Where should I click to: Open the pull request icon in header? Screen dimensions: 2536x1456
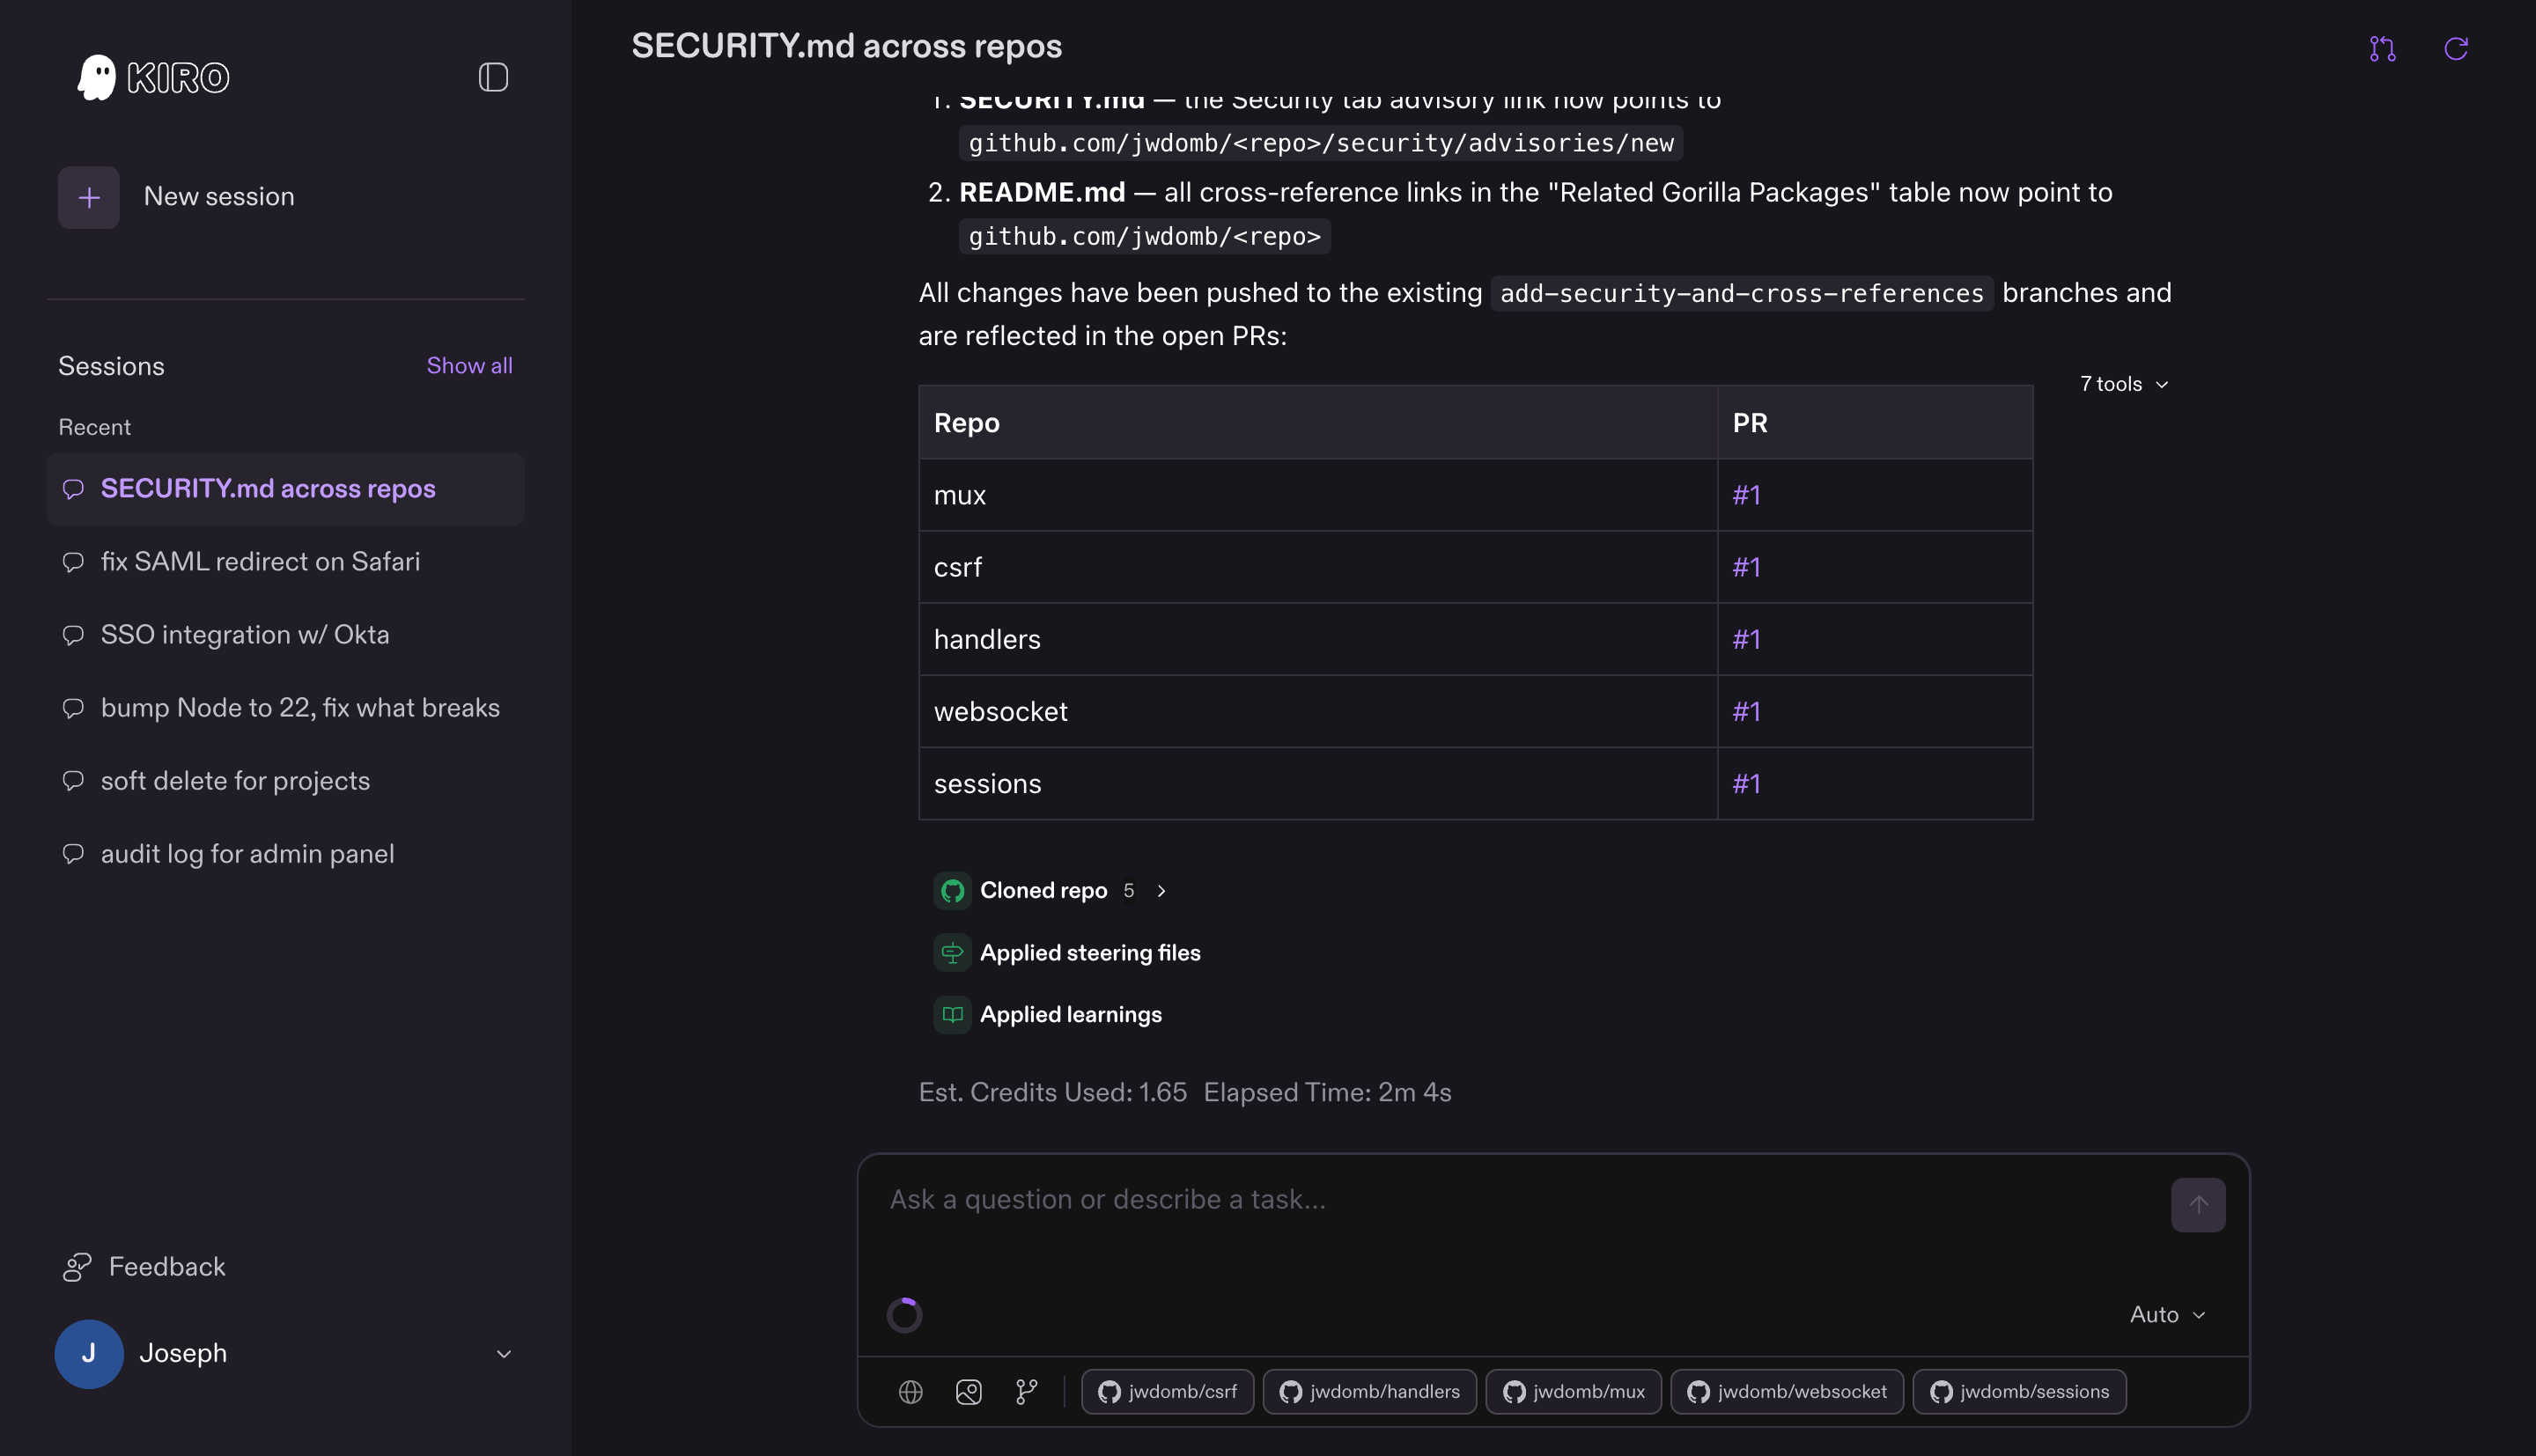[2382, 48]
